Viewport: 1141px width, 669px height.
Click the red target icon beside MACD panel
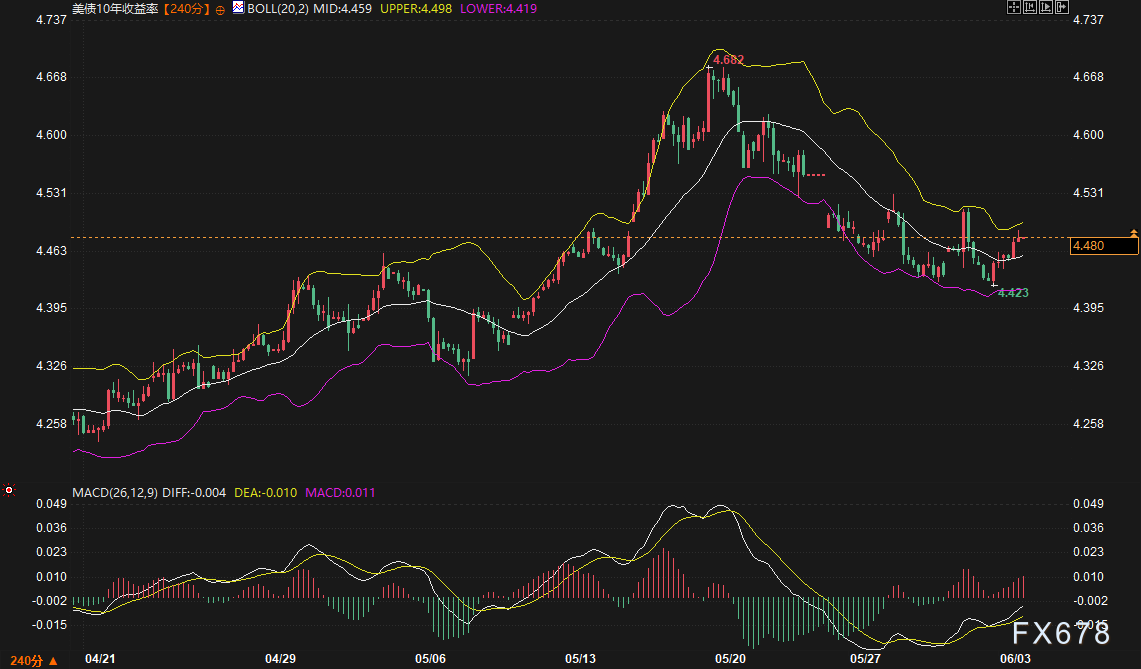click(x=9, y=490)
